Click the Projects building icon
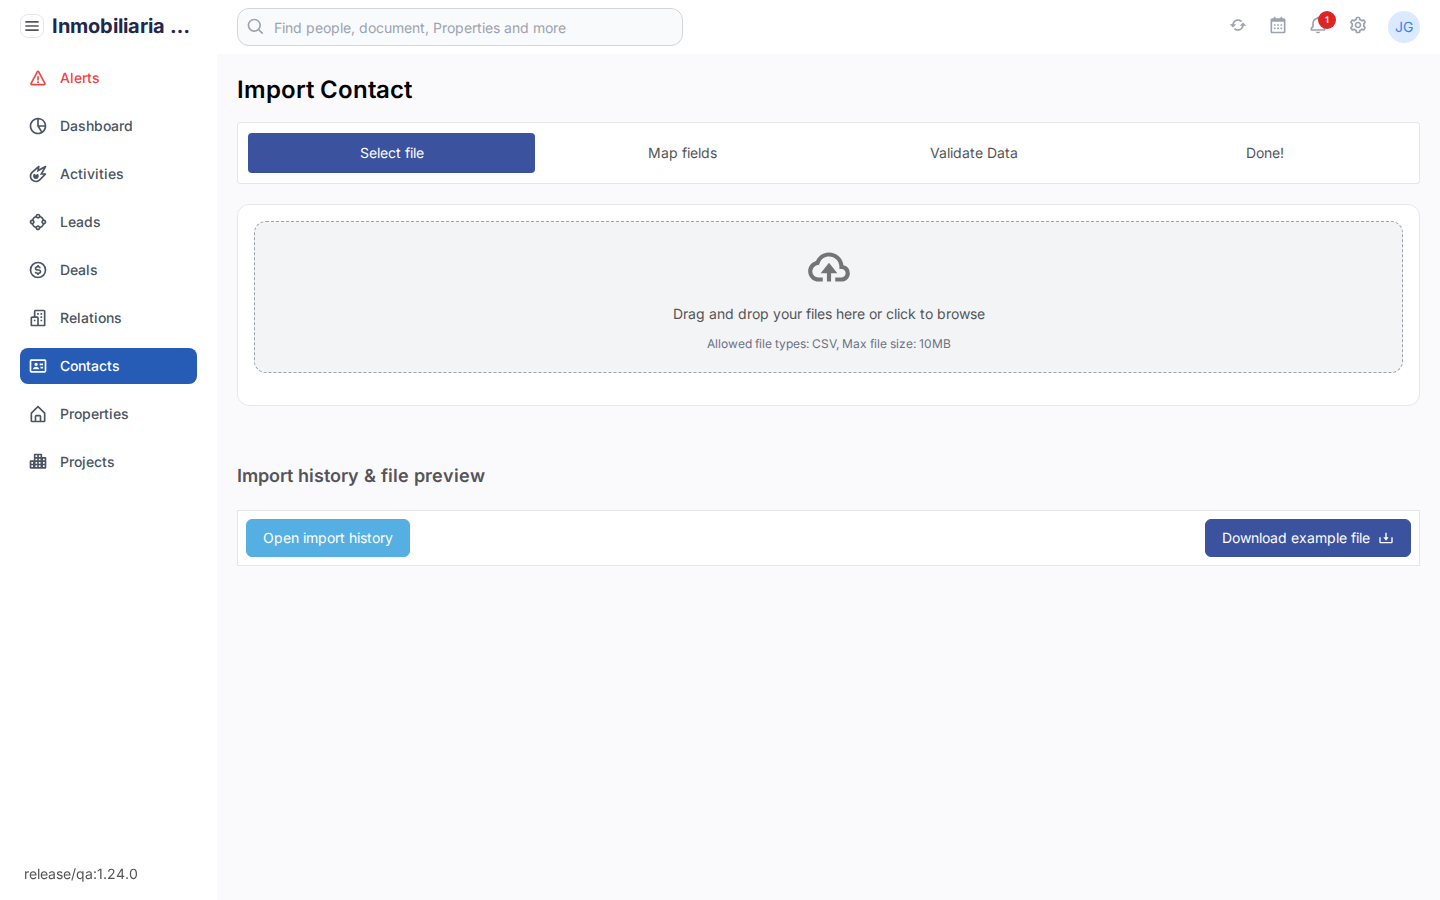The height and width of the screenshot is (900, 1440). click(37, 462)
